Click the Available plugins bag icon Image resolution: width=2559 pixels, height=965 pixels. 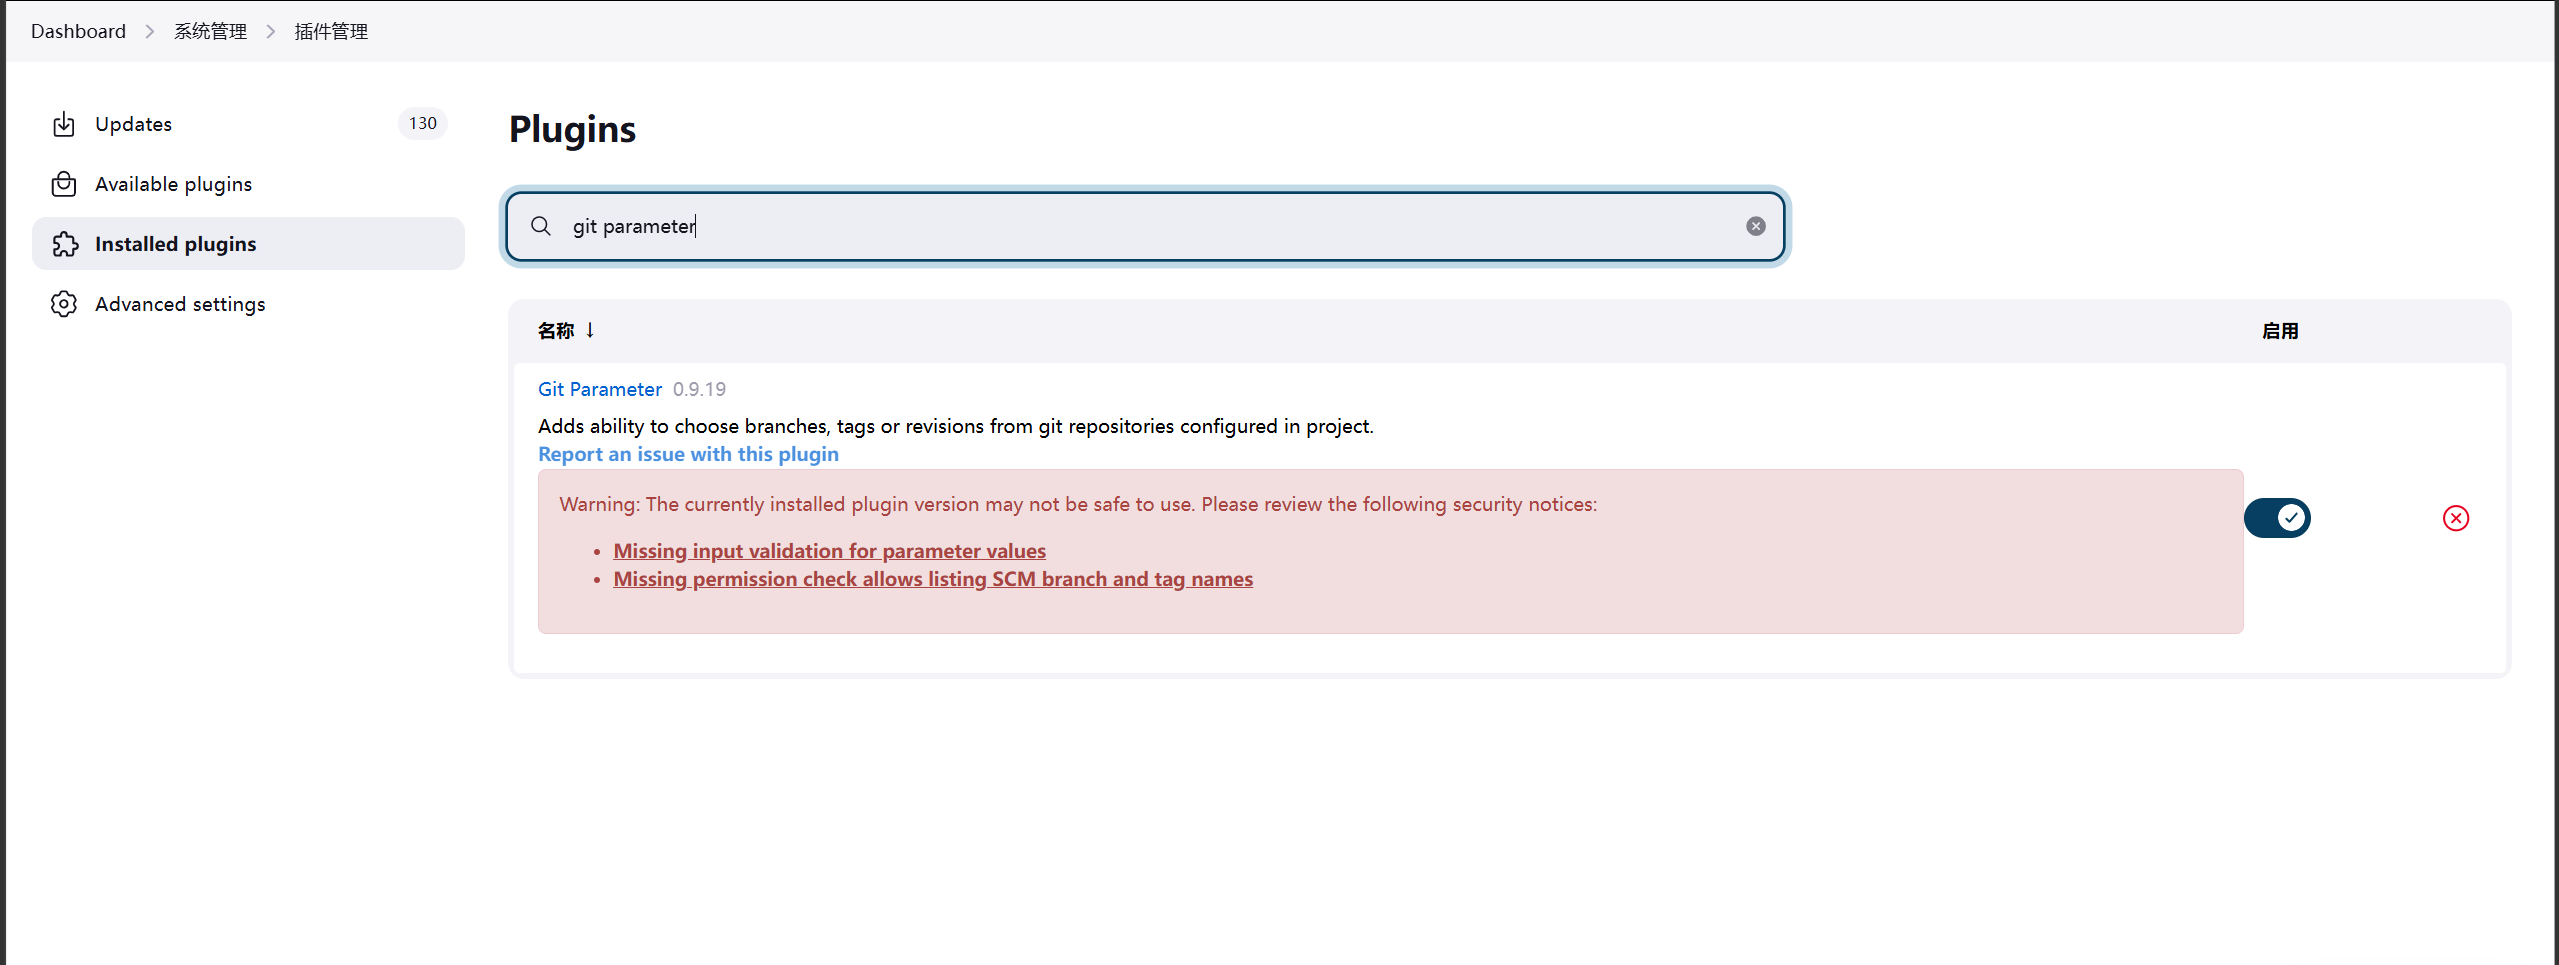(x=64, y=184)
